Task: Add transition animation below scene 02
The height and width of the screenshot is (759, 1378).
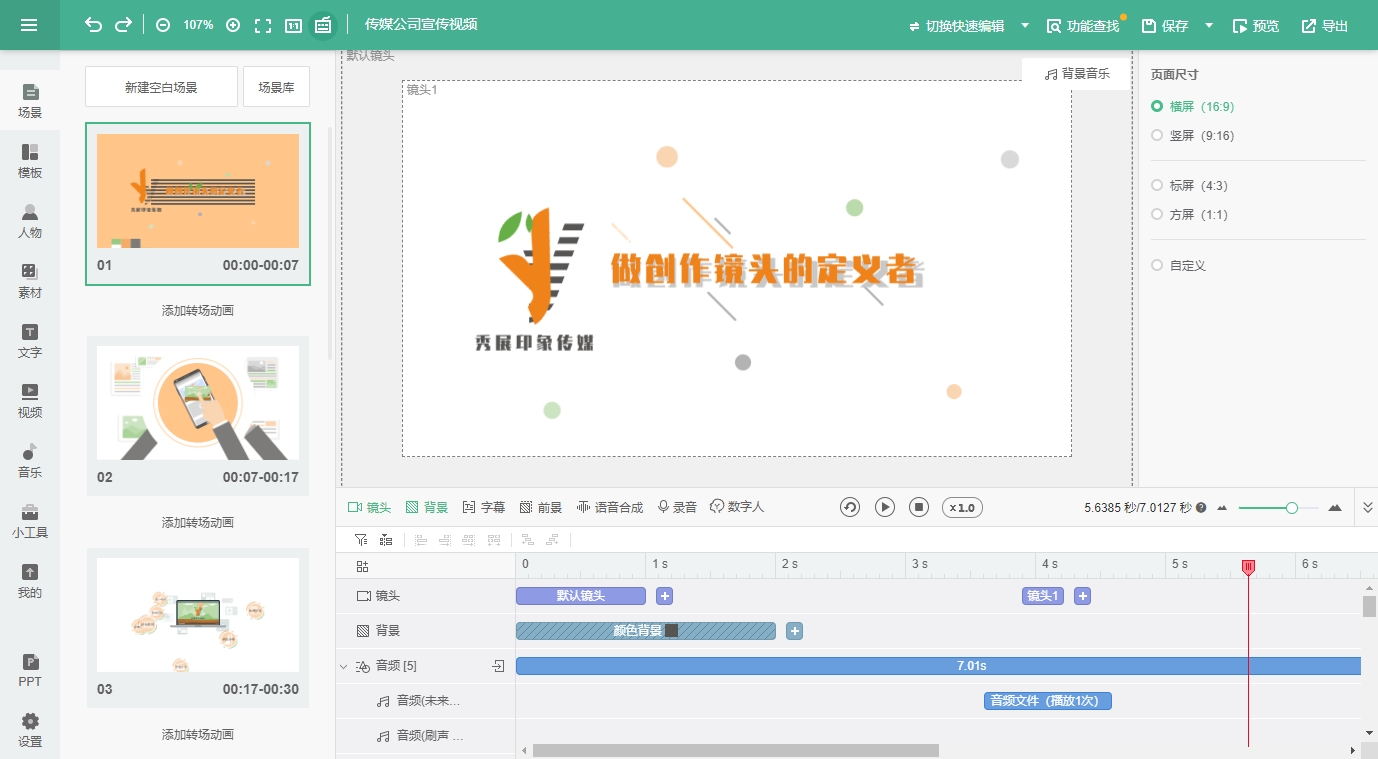Action: click(198, 523)
